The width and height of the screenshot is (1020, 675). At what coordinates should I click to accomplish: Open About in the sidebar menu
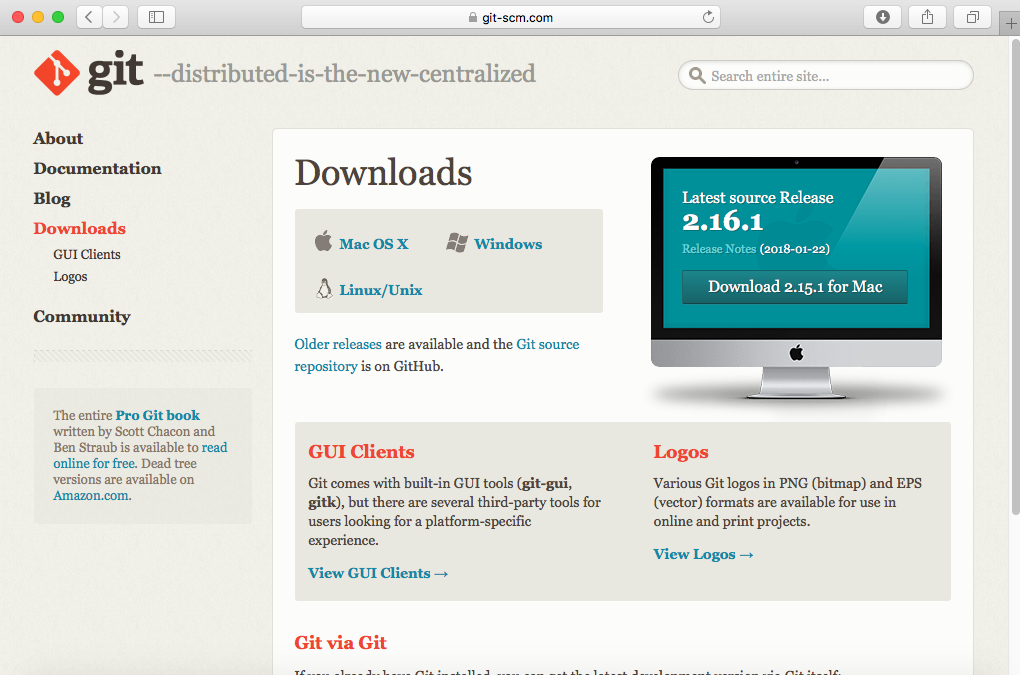59,139
